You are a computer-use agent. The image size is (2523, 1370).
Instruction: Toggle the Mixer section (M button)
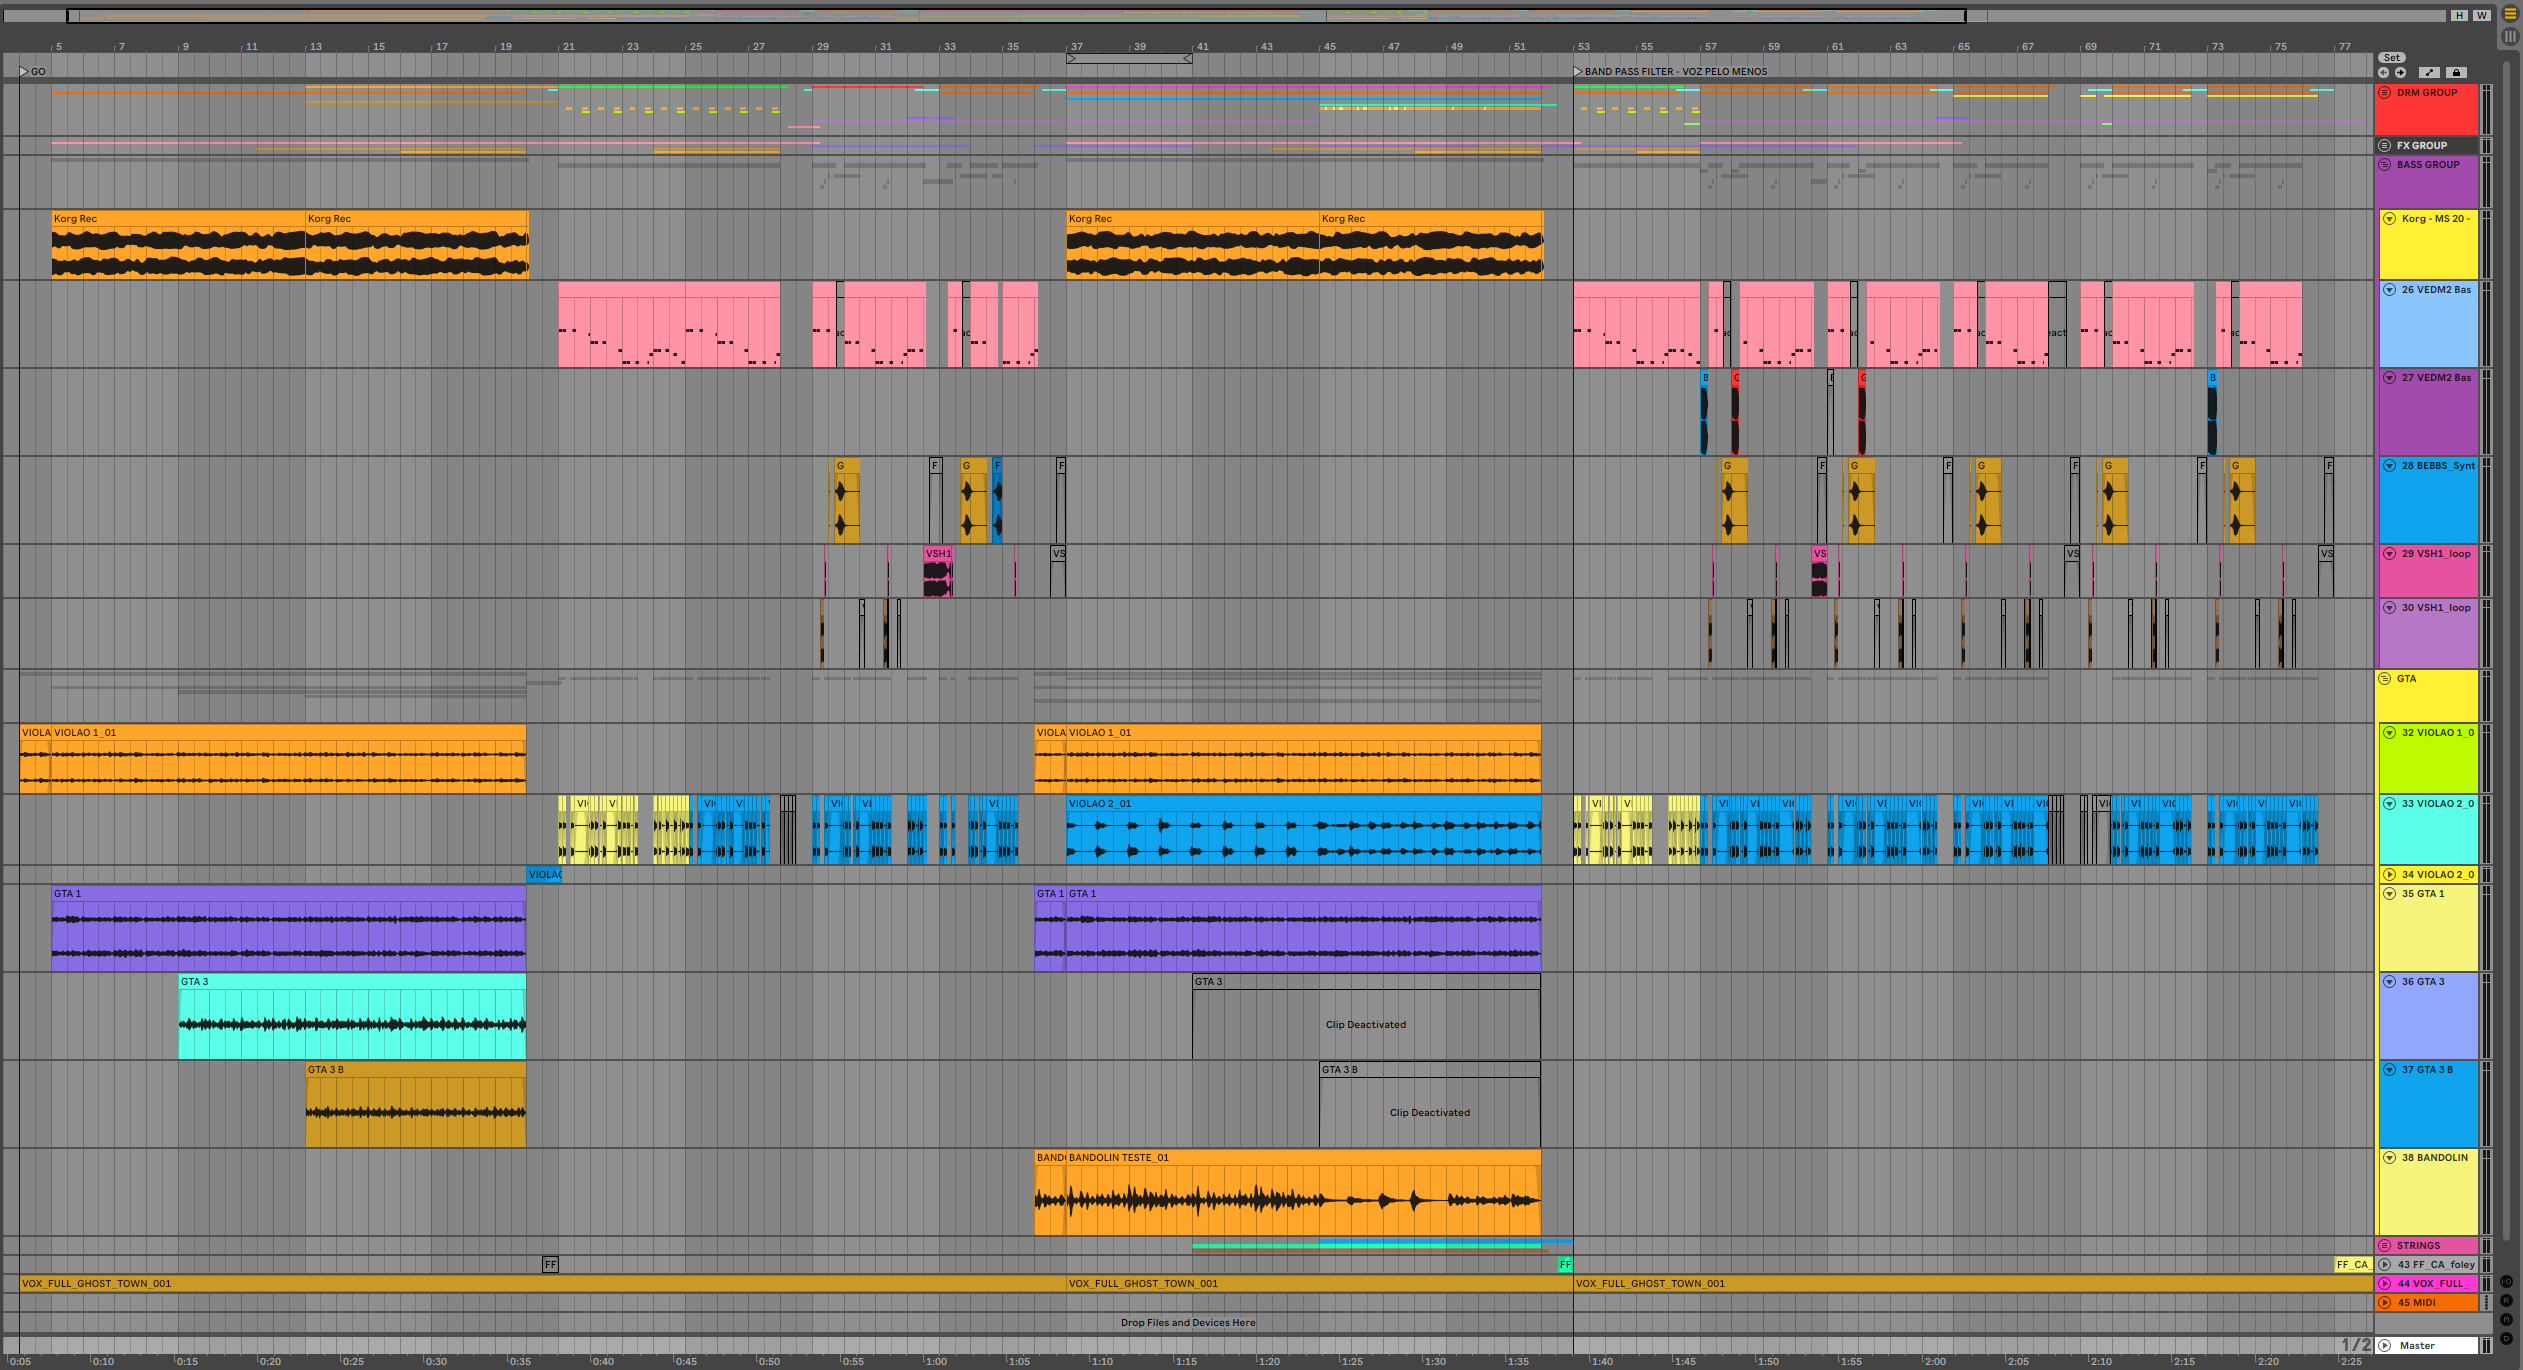[x=2507, y=1320]
